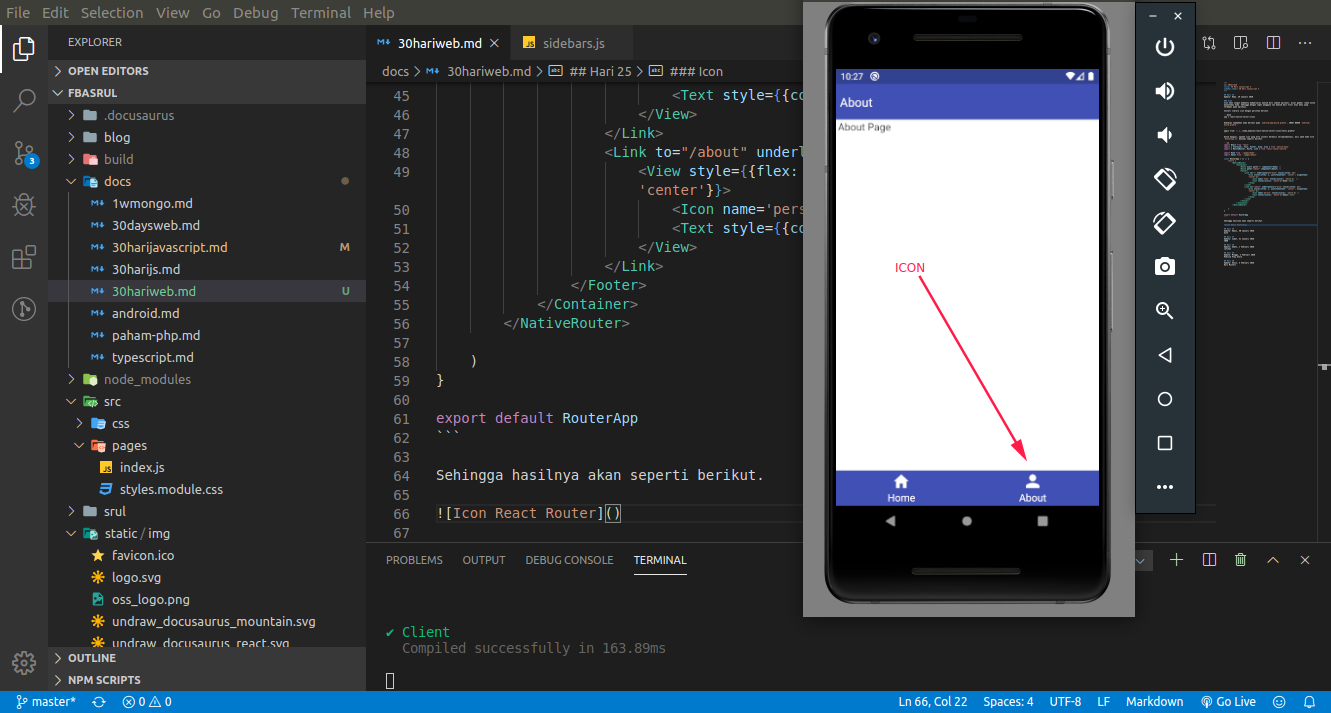
Task: Open index.js under pages folder
Action: [x=142, y=467]
